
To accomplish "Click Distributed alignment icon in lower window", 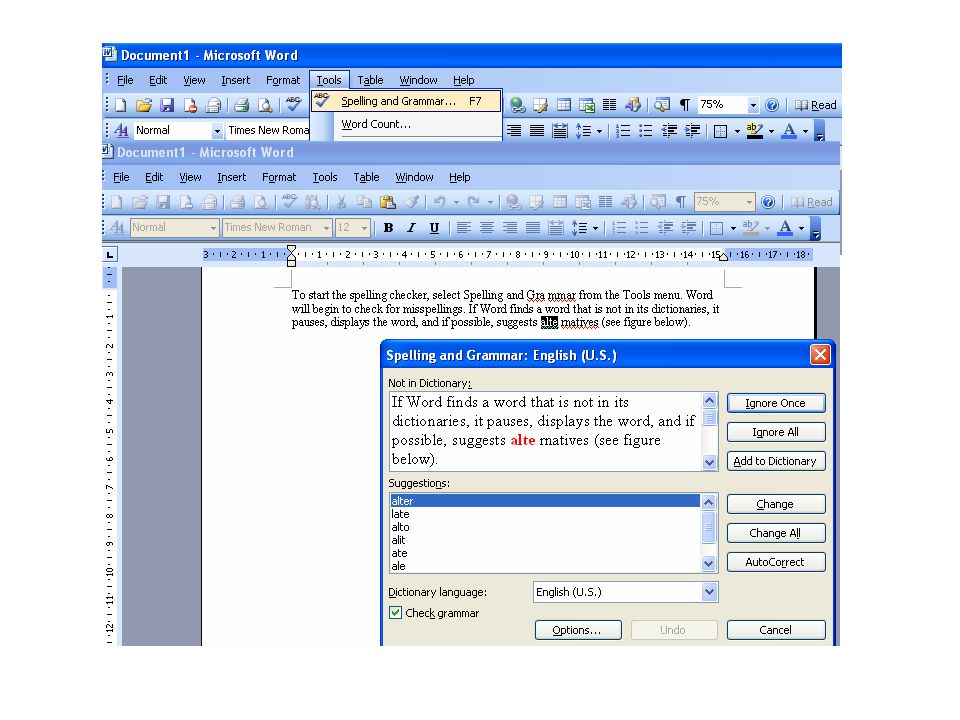I will point(556,228).
